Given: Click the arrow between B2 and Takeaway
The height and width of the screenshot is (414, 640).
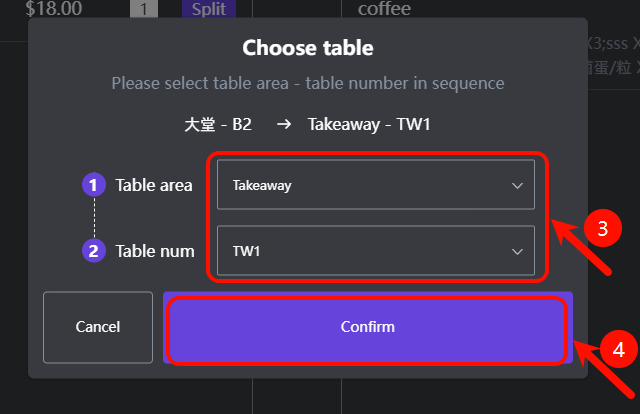Looking at the screenshot, I should click(x=283, y=125).
